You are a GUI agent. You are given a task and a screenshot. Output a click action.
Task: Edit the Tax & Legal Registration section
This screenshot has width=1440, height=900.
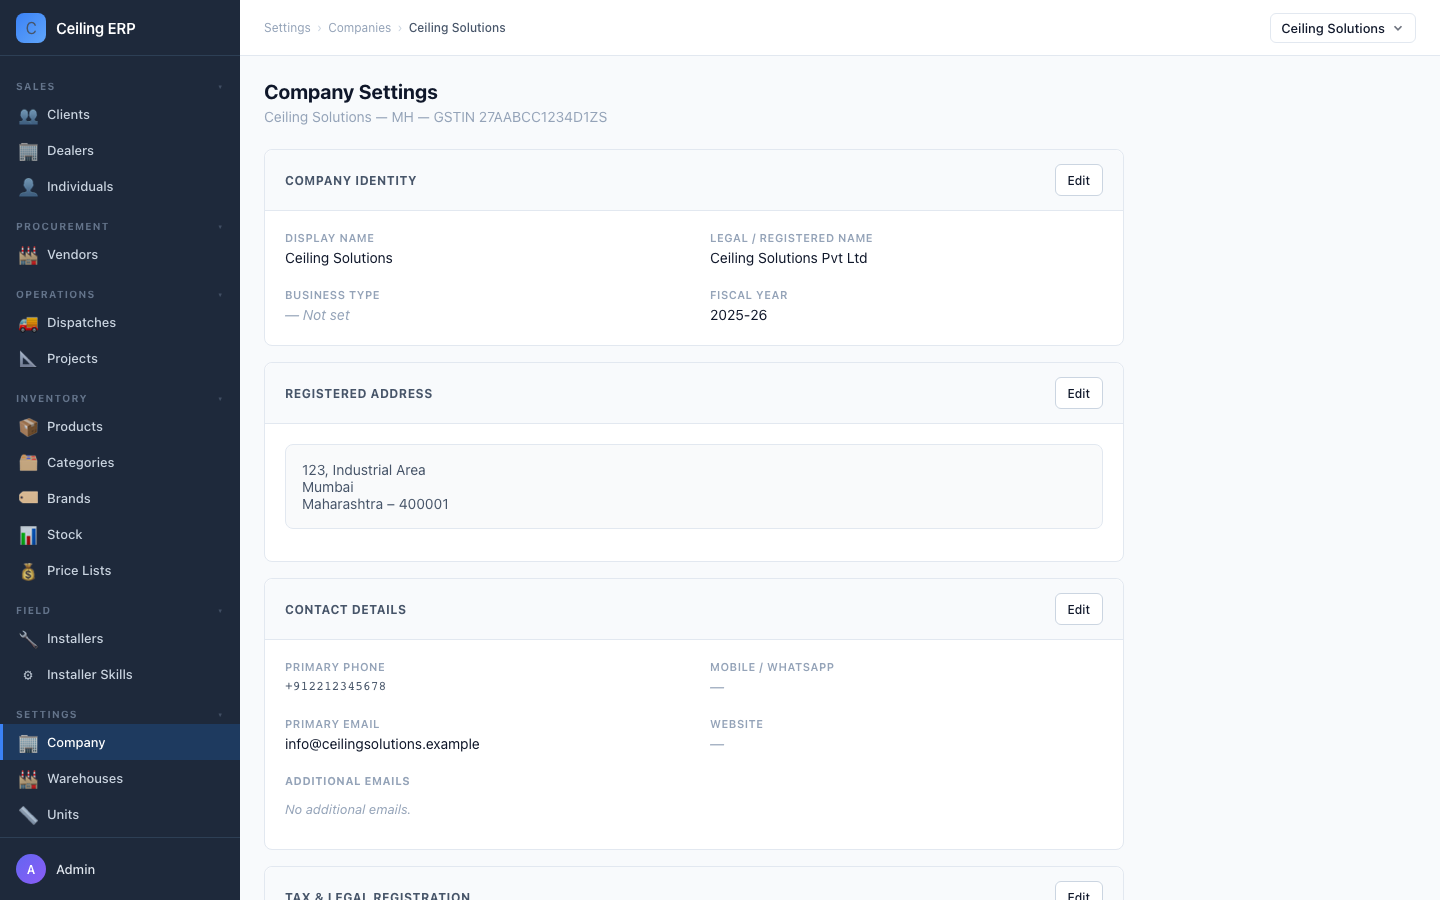coord(1078,892)
